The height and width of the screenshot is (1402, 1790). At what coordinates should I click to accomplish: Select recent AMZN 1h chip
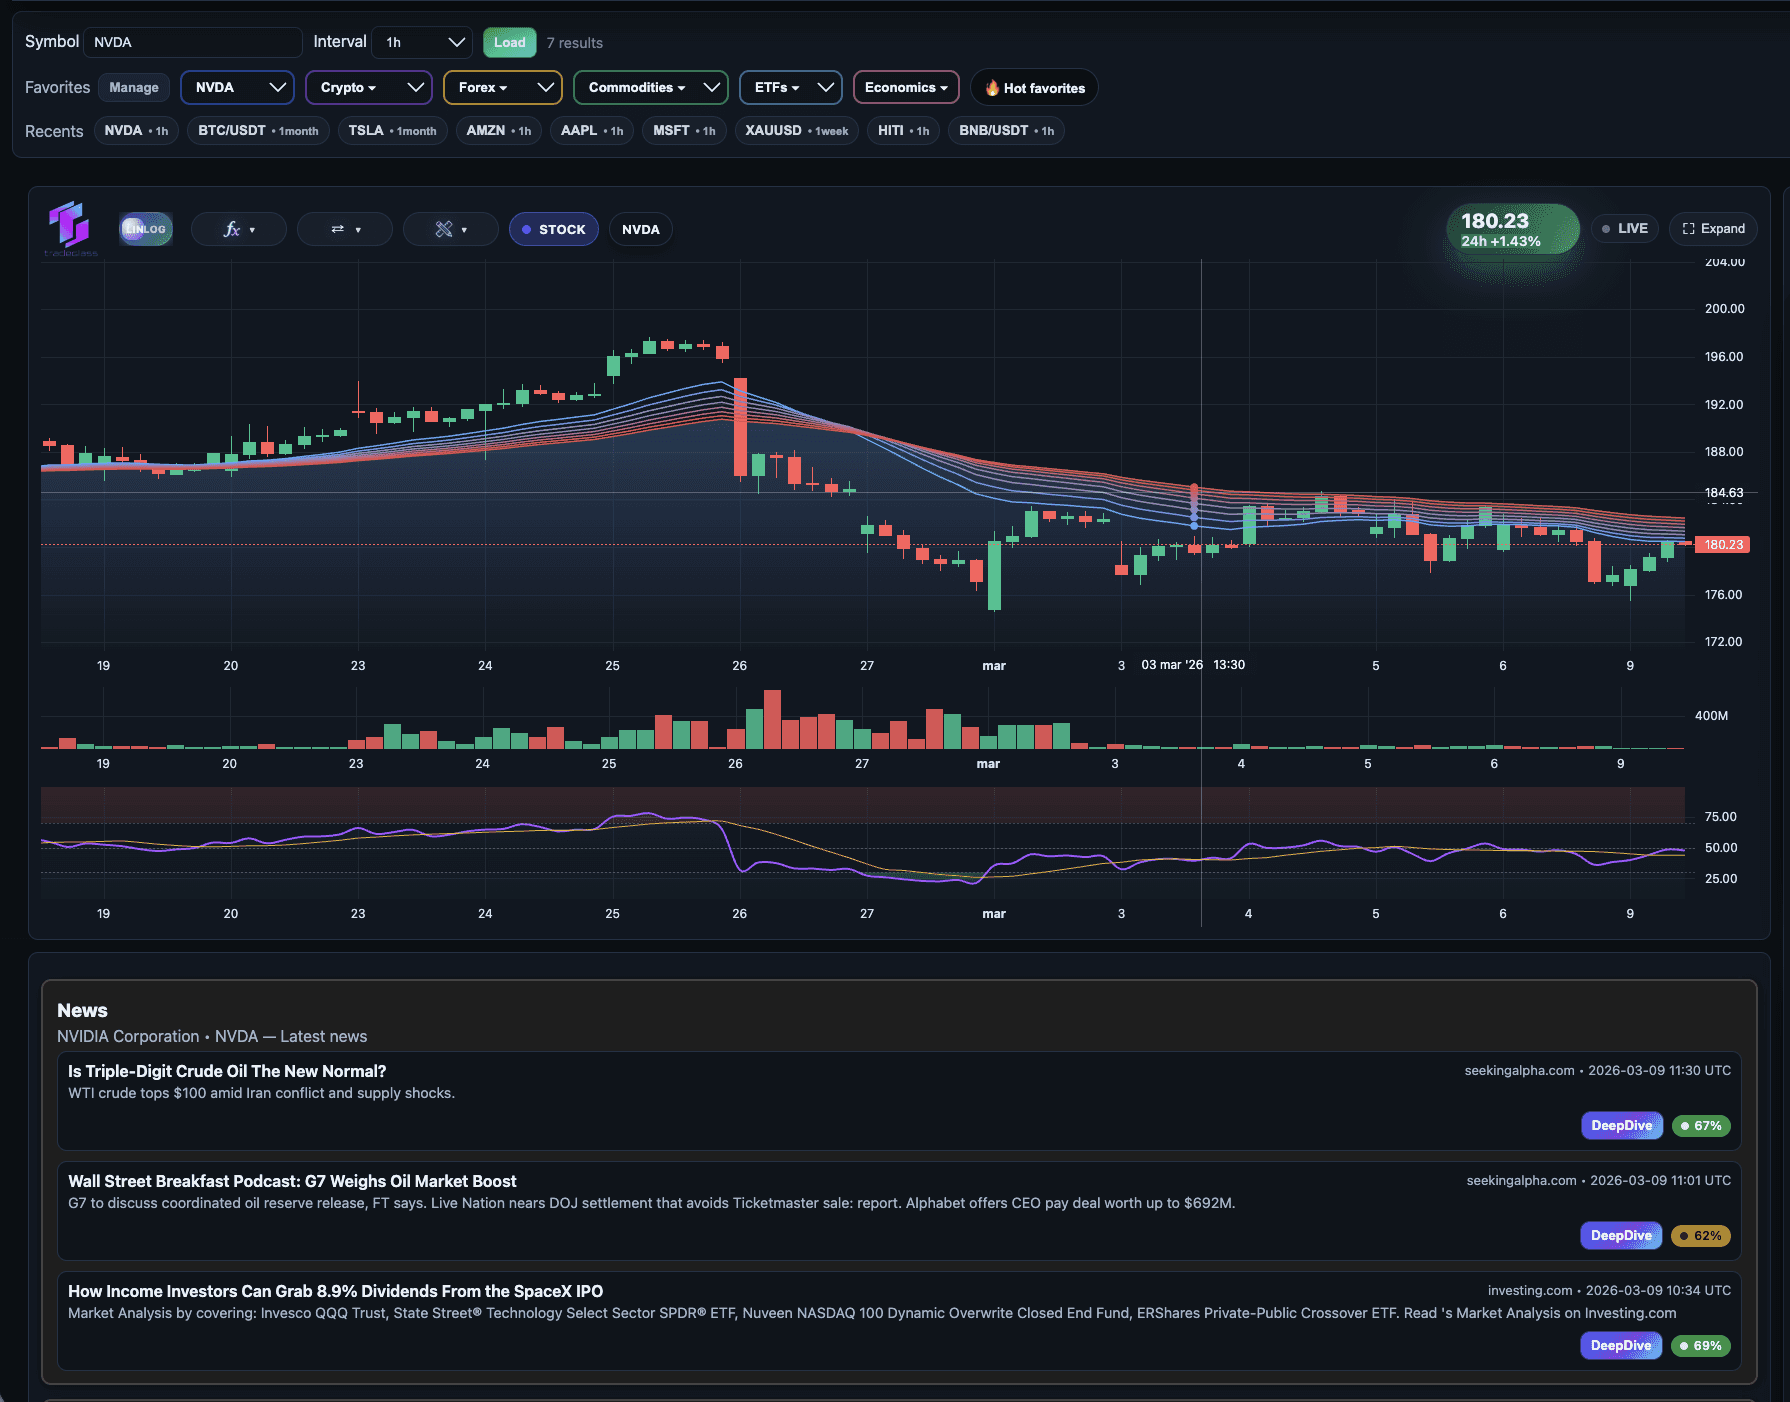498,130
